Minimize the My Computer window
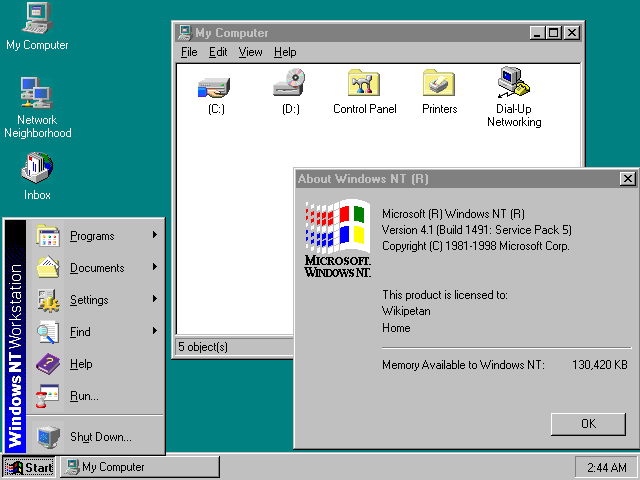Screen dimensions: 640x480 (537, 33)
